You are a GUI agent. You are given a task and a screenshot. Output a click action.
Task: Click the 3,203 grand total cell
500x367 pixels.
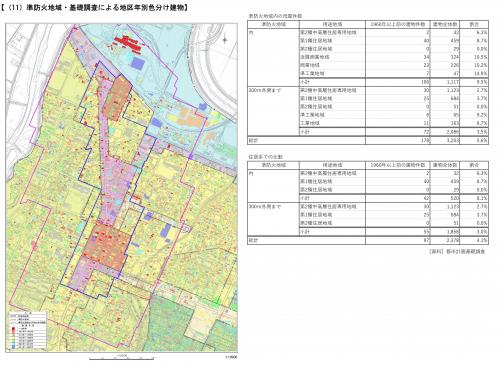(x=452, y=140)
